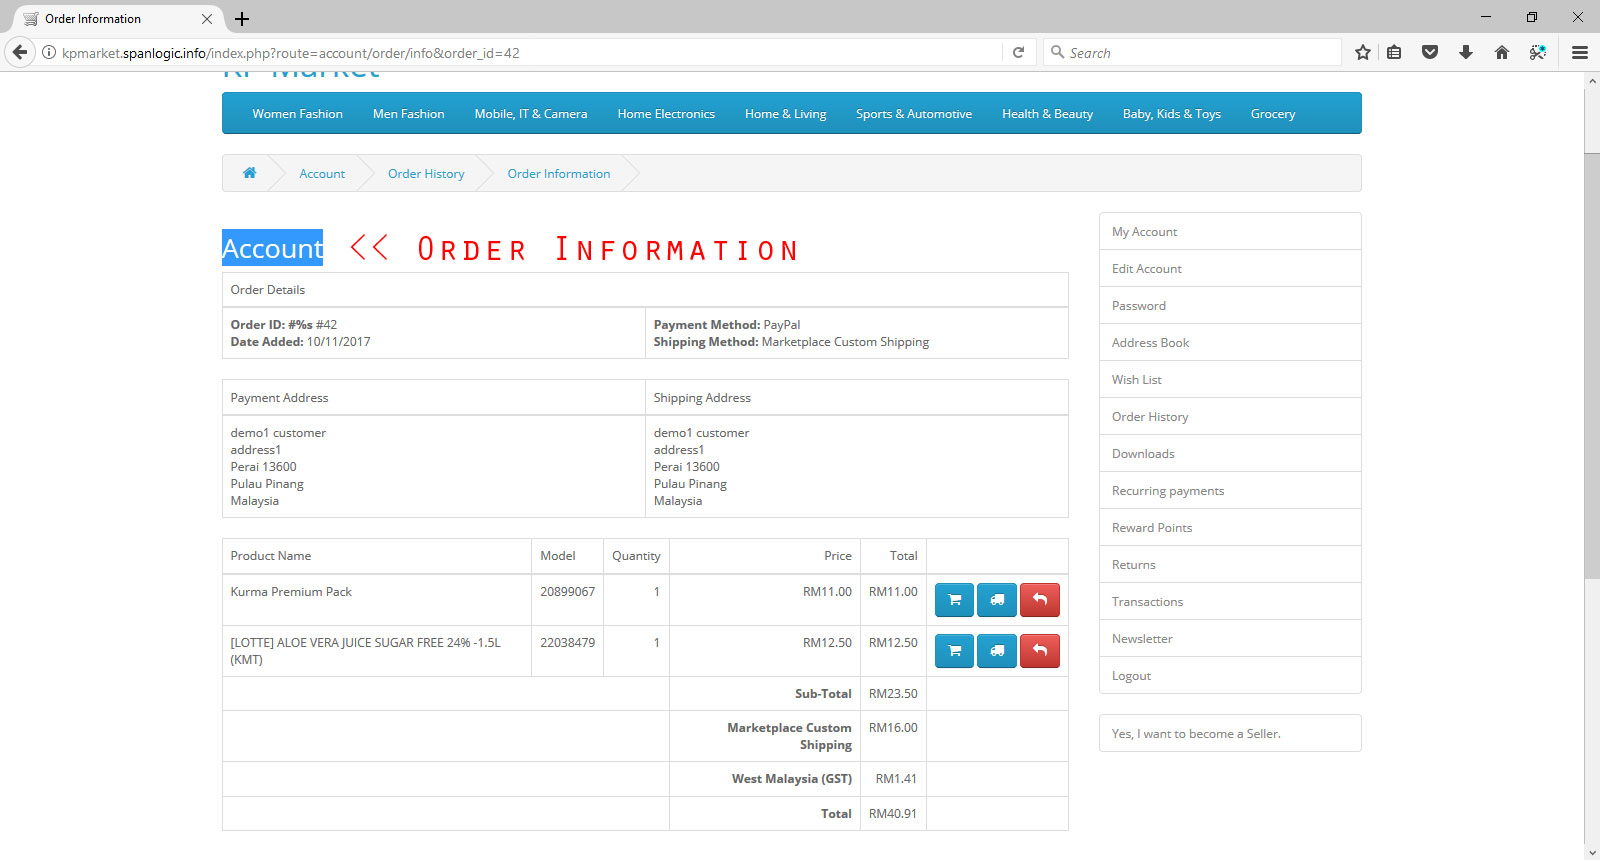Open Home & Living category
This screenshot has height=860, width=1600.
coord(786,114)
